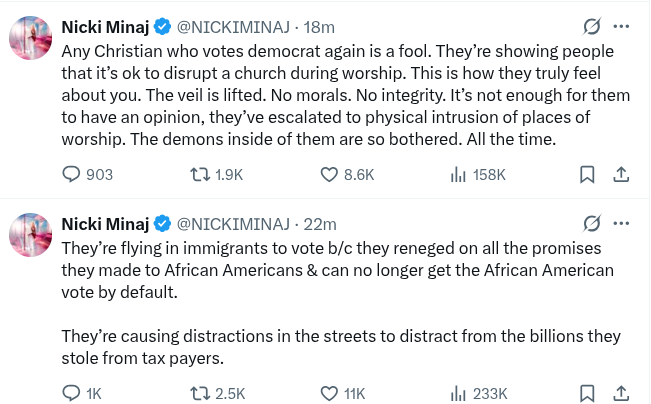Viewport: 651px width, 404px height.
Task: Open Nicki Minaj profile name on first tweet
Action: [x=105, y=26]
